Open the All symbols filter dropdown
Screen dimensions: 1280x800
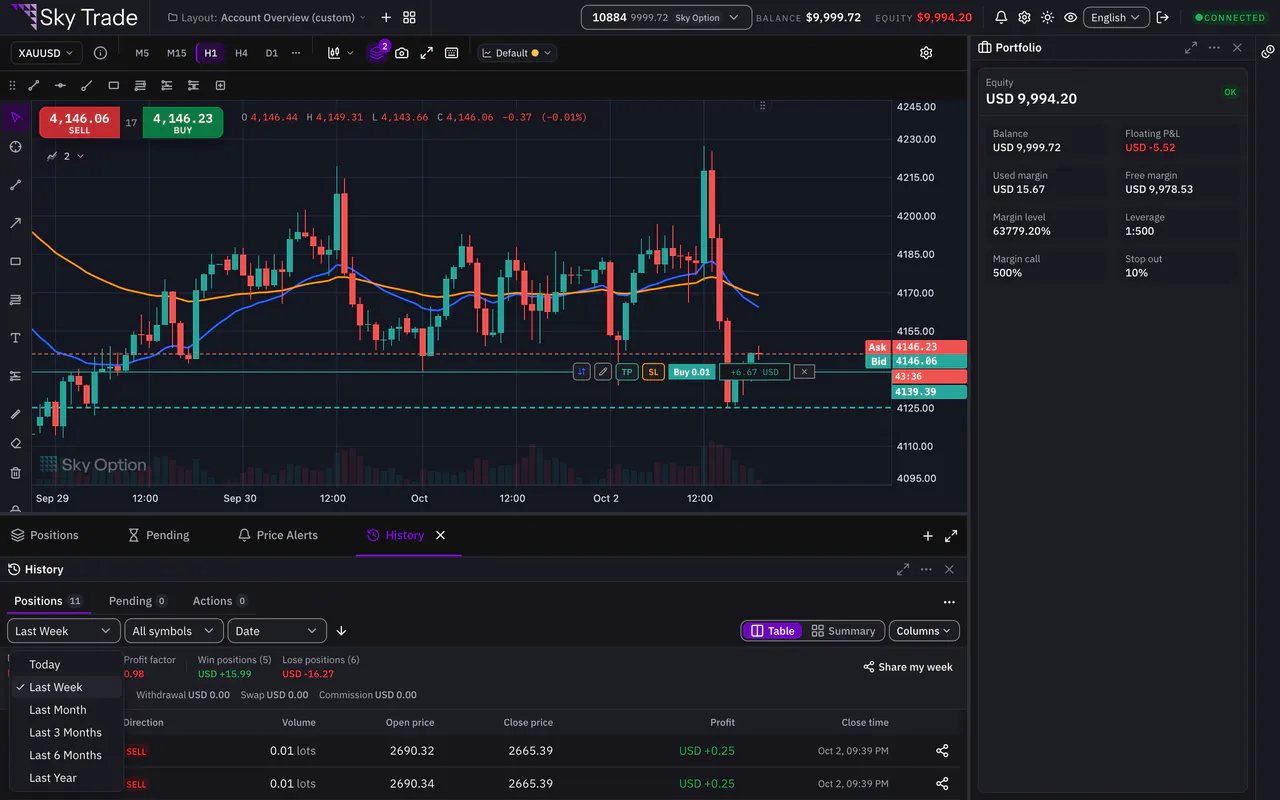click(x=173, y=631)
